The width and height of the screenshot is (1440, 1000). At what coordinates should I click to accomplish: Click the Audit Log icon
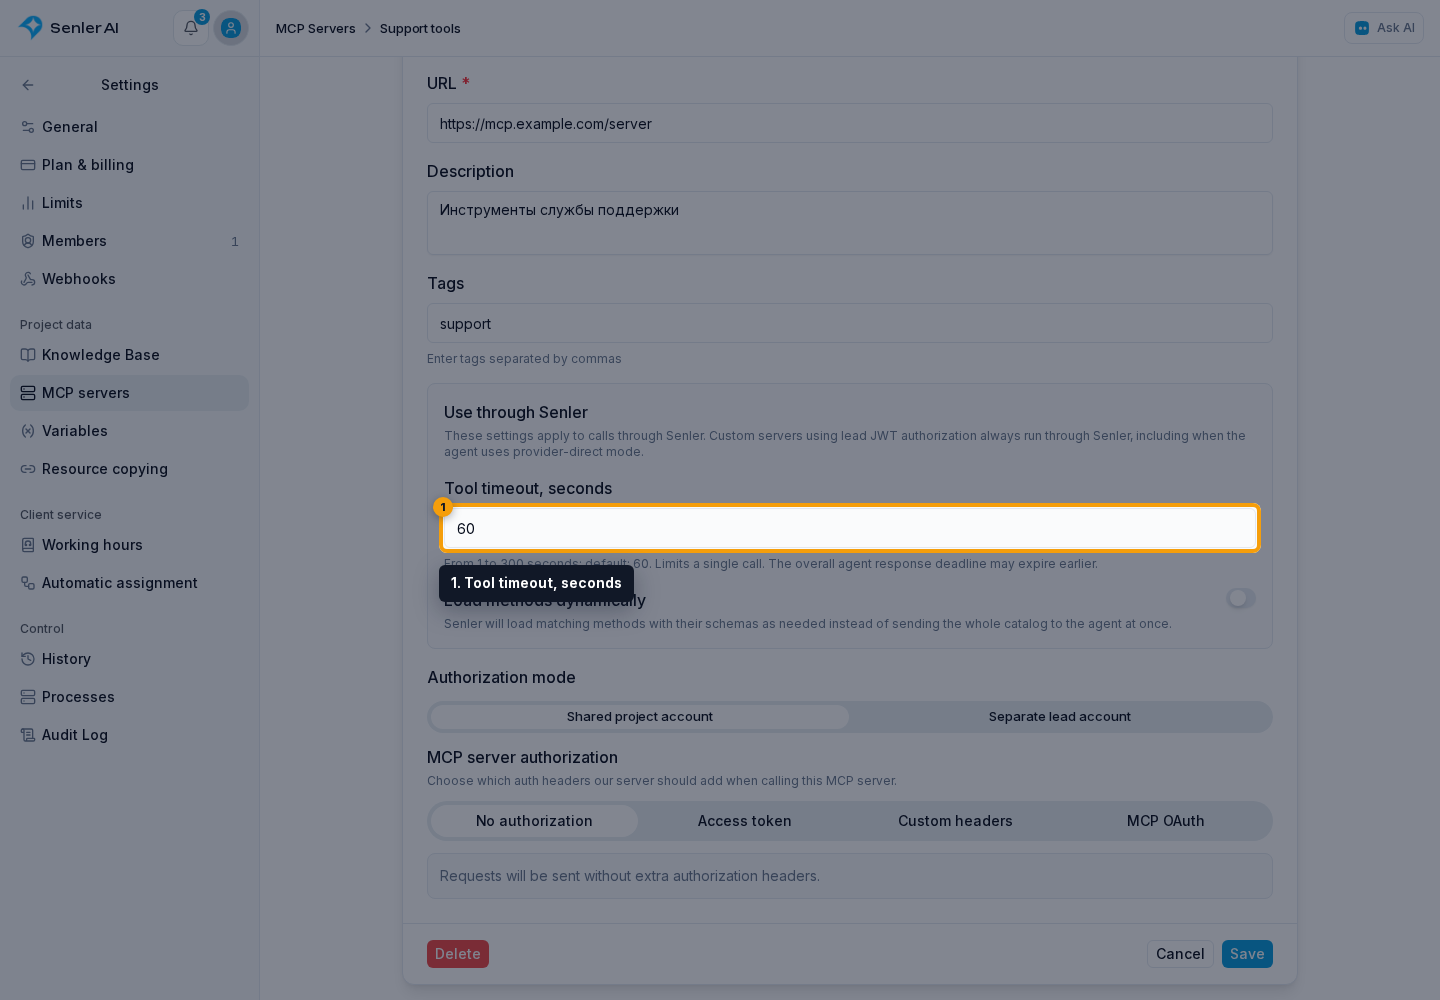(x=28, y=735)
